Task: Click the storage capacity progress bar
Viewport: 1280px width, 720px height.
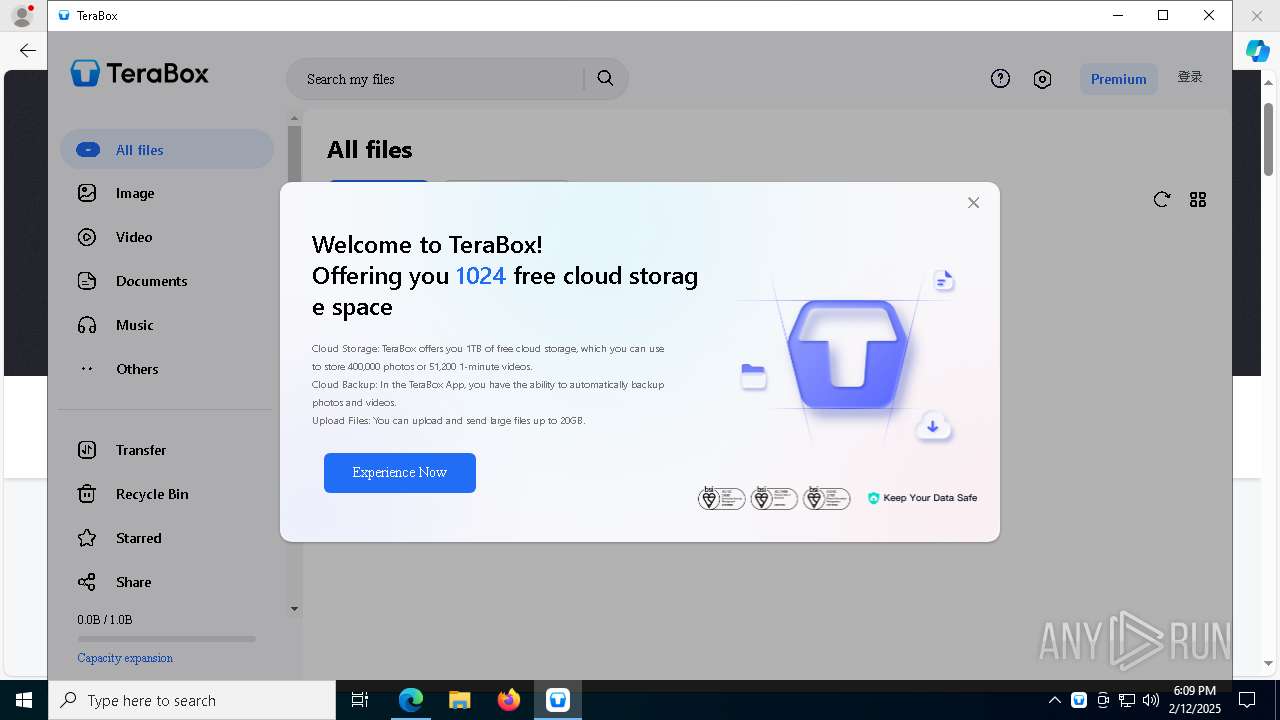Action: pyautogui.click(x=167, y=639)
